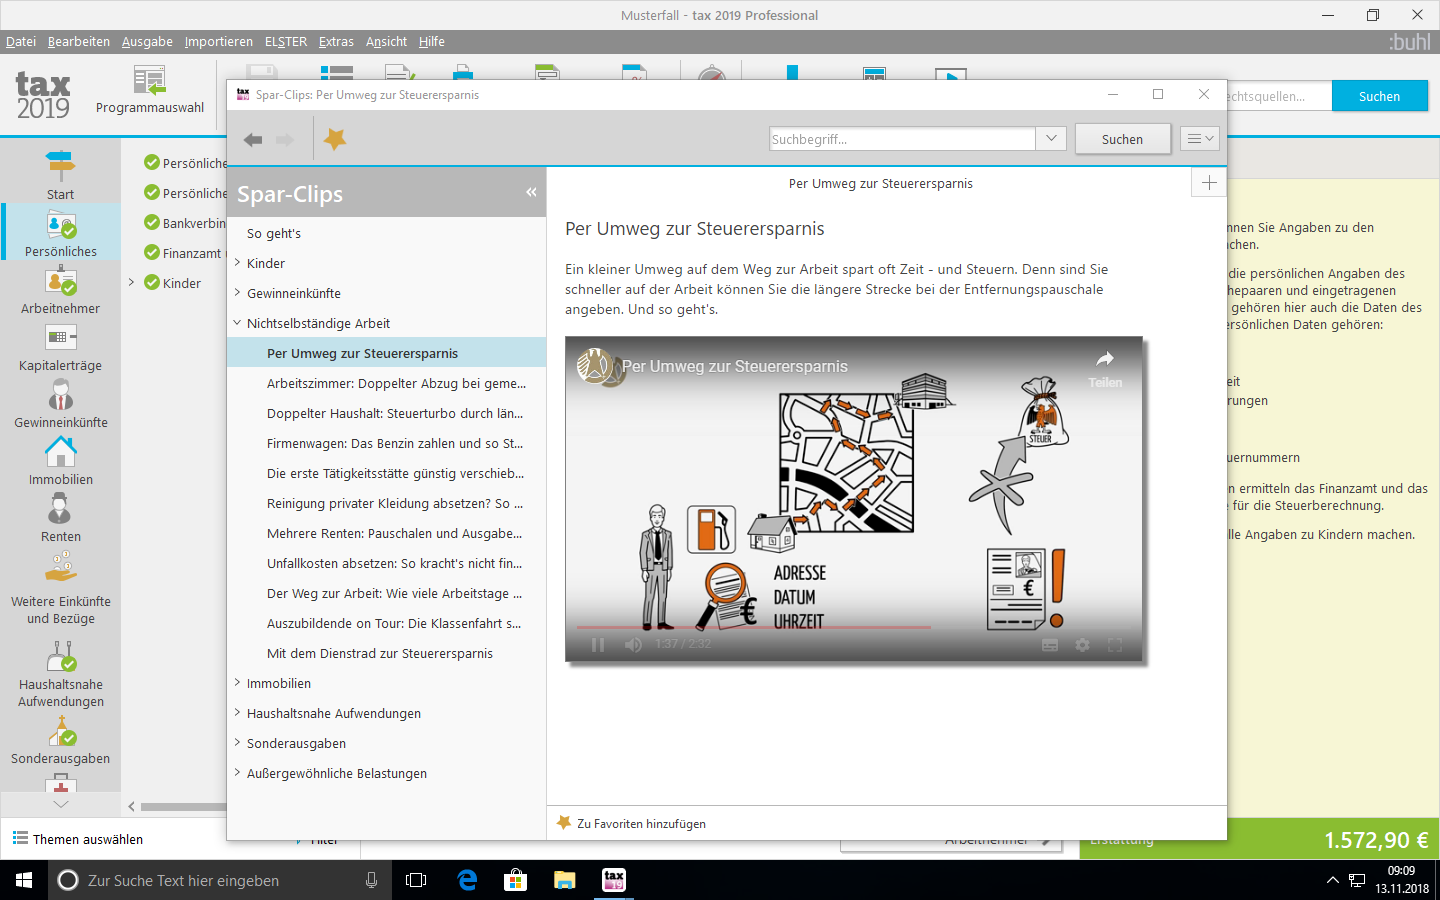1440x900 pixels.
Task: Open the Extras menu
Action: 336,41
